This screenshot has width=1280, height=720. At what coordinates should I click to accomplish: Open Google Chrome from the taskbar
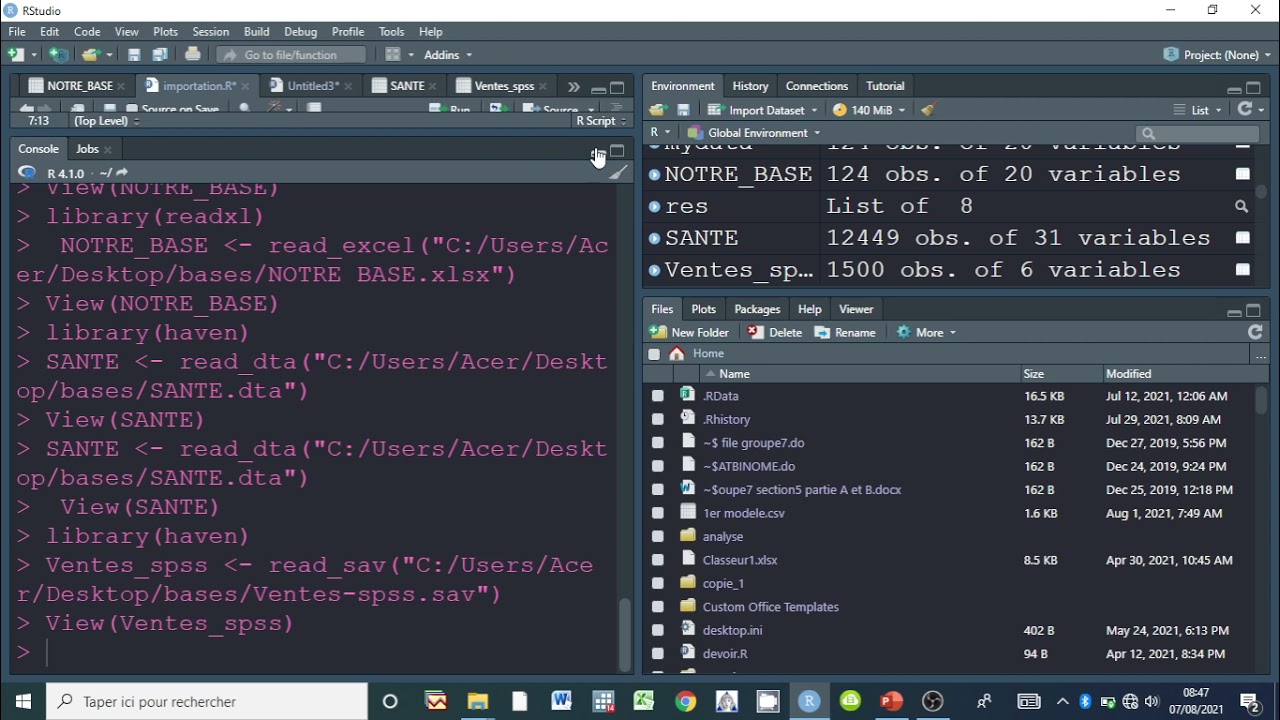[685, 701]
